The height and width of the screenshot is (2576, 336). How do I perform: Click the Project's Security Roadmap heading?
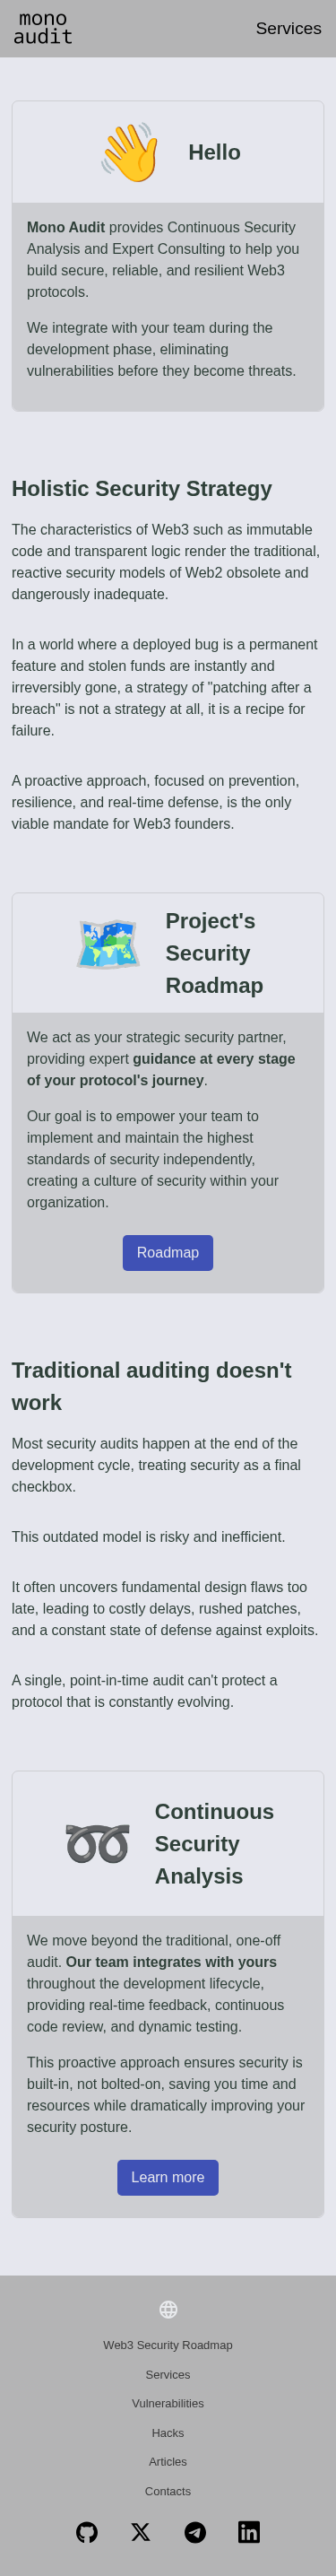214,953
